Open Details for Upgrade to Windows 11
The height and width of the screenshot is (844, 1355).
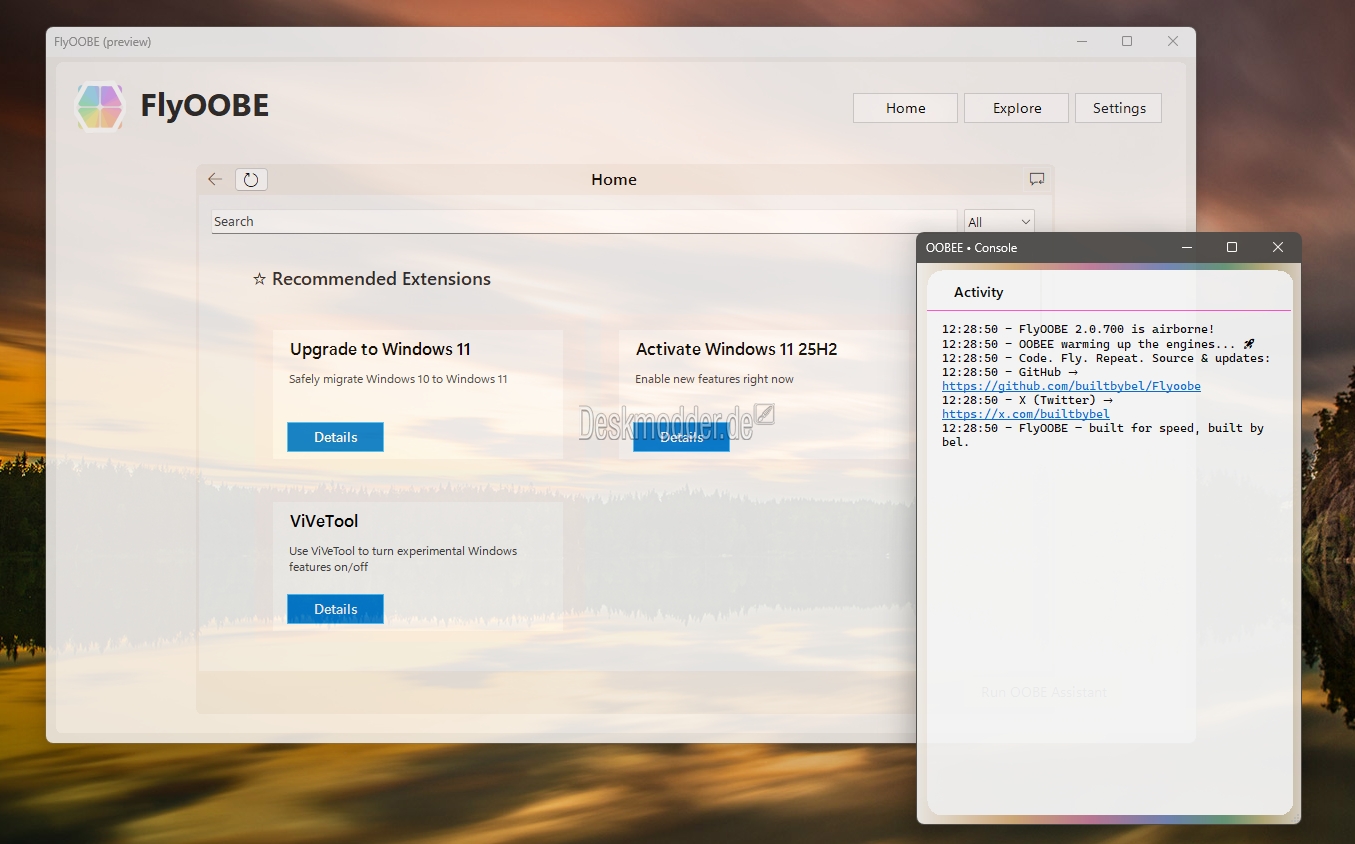coord(335,437)
